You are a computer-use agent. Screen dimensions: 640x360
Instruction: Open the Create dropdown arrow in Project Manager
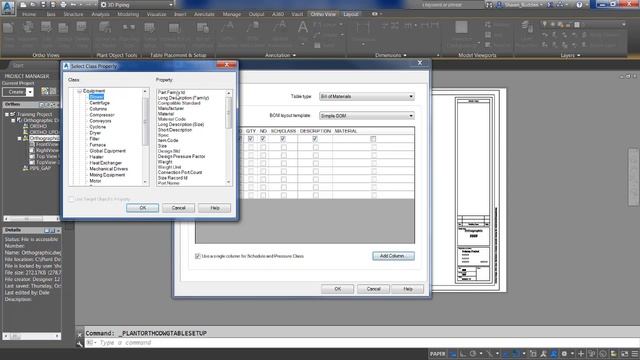(30, 92)
